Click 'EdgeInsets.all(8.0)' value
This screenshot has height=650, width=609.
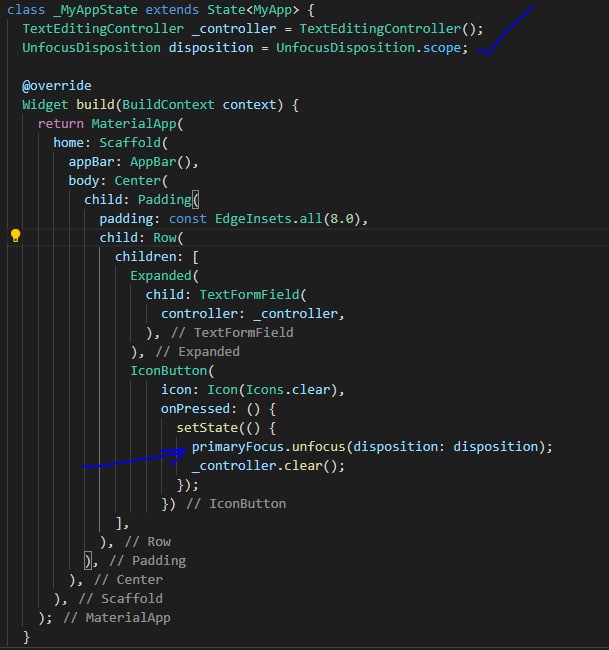(x=288, y=218)
